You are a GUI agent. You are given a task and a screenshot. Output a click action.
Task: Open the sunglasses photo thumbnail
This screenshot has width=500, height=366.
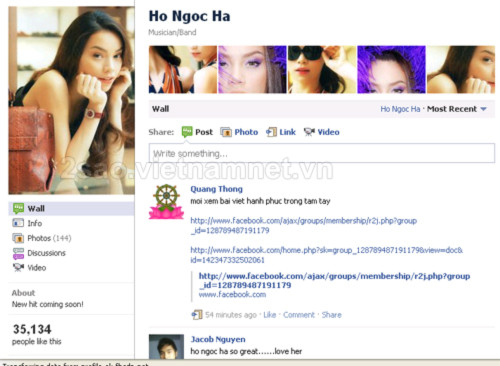point(322,70)
